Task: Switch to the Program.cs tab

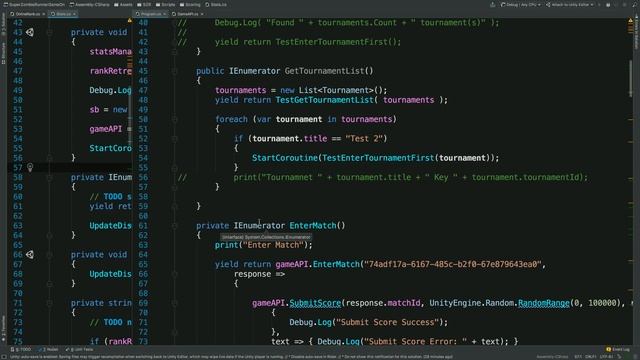Action: 149,14
